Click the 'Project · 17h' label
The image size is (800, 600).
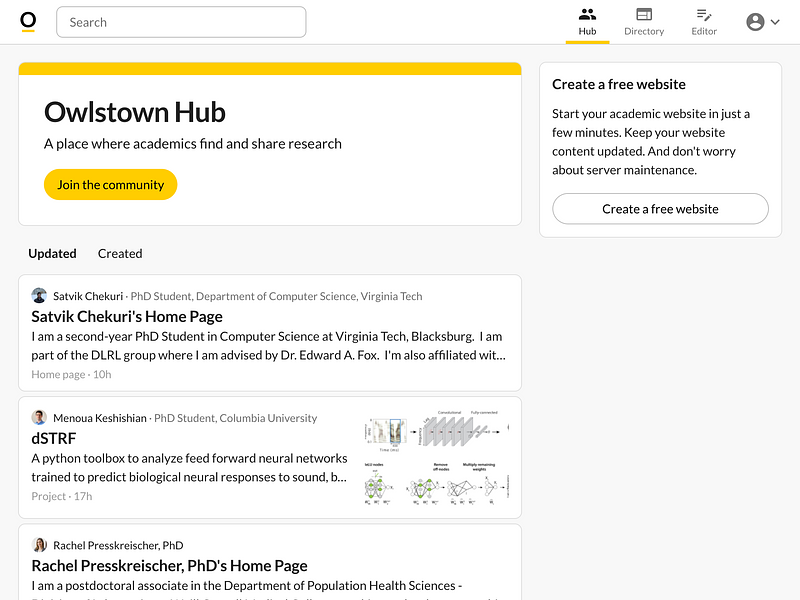tap(62, 496)
